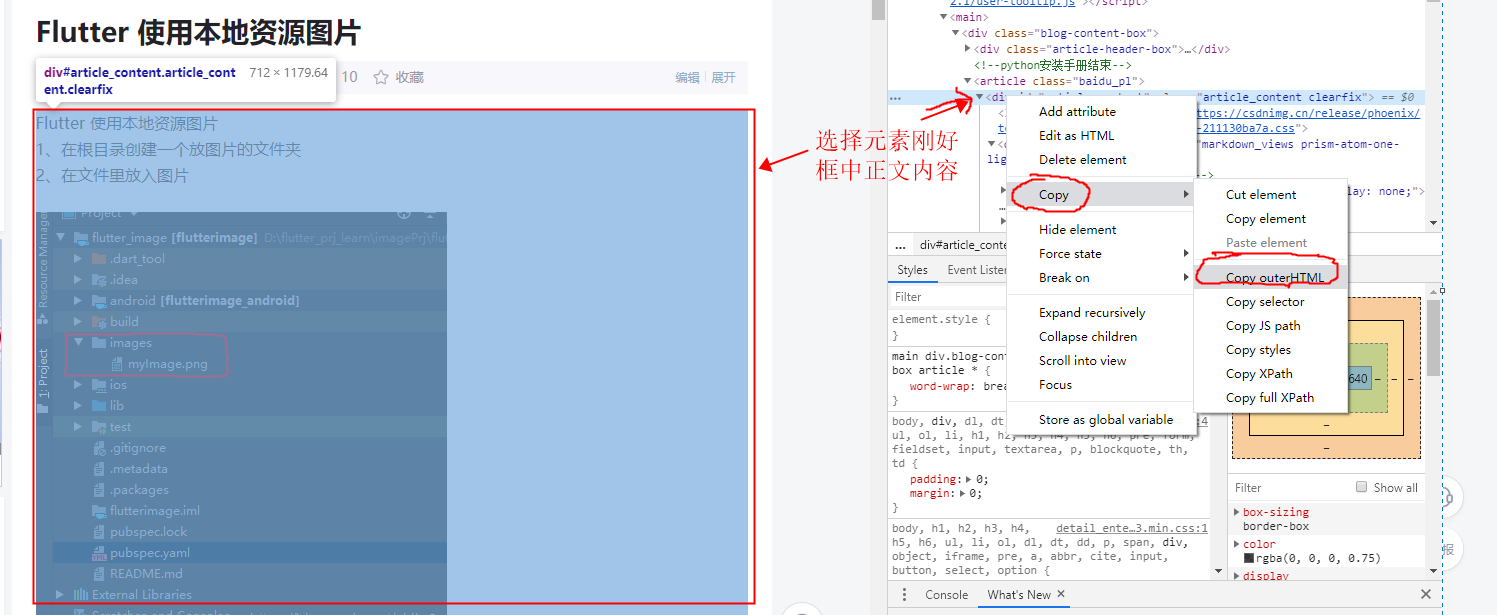This screenshot has height=615, width=1497.
Task: Select Copy XPath
Action: coord(1271,374)
